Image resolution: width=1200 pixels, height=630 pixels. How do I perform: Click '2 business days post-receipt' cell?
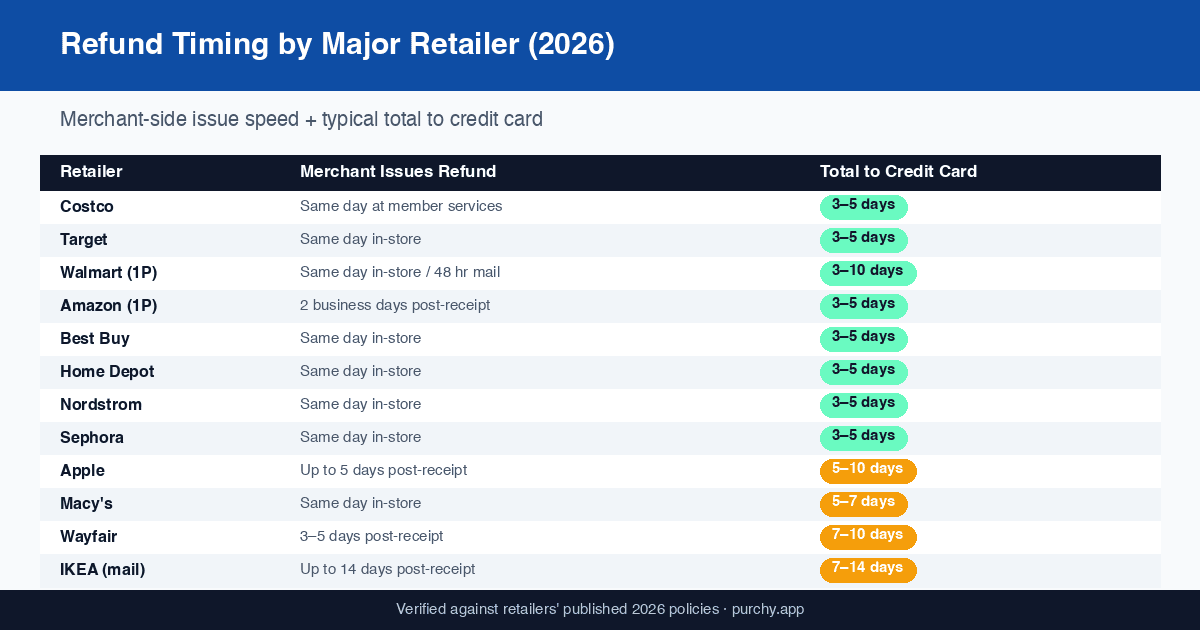[x=395, y=305]
